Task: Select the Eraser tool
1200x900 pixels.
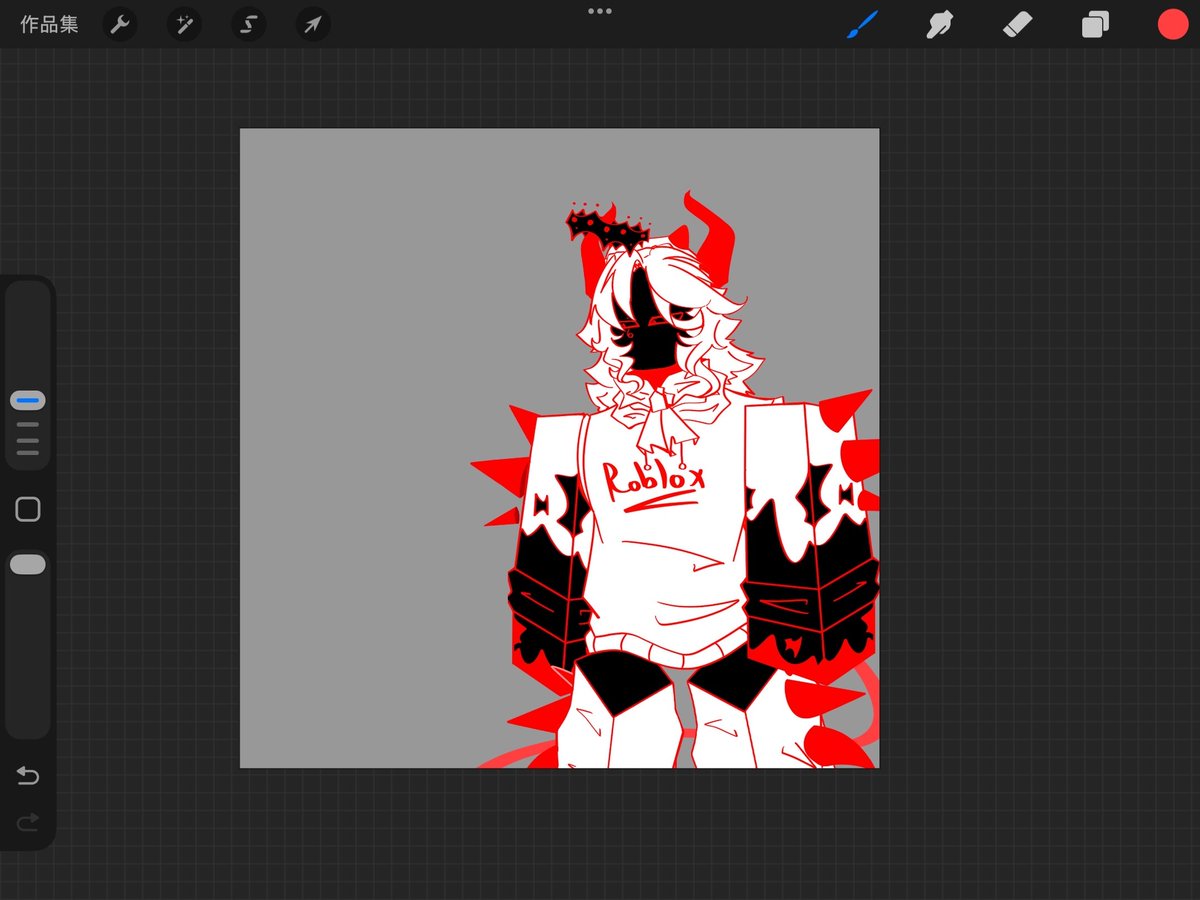Action: coord(1017,25)
